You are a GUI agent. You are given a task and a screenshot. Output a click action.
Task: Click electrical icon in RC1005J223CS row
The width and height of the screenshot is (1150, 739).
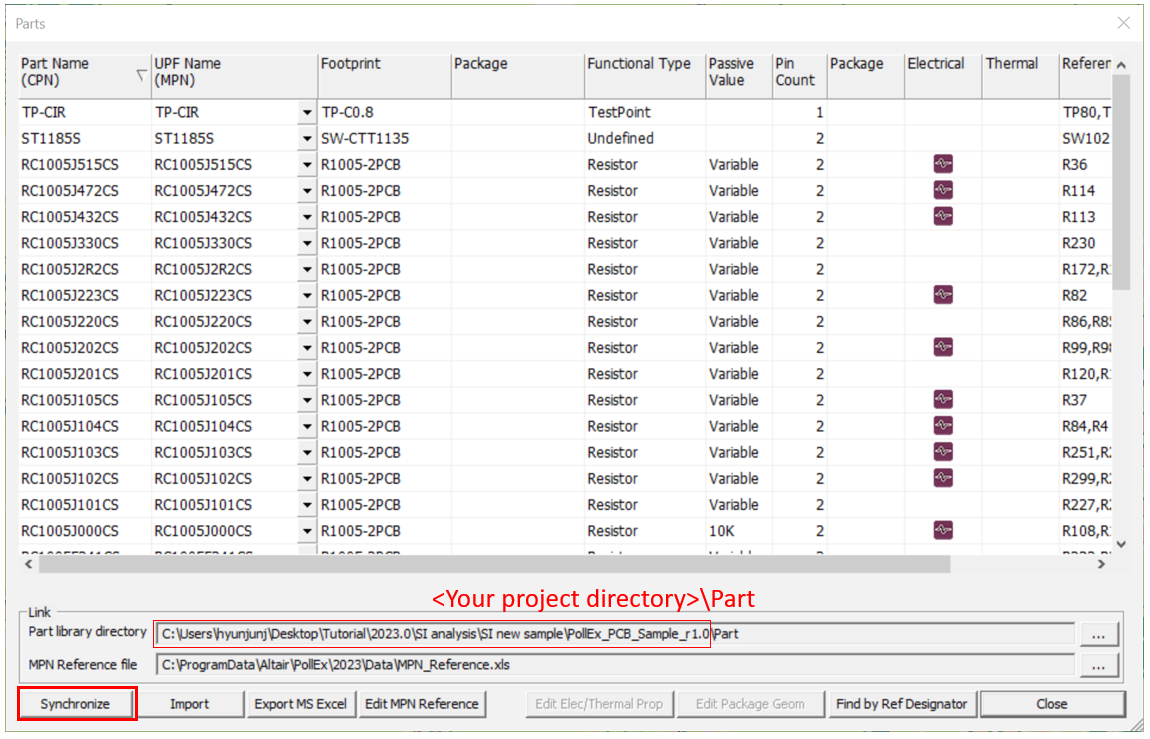click(x=942, y=295)
